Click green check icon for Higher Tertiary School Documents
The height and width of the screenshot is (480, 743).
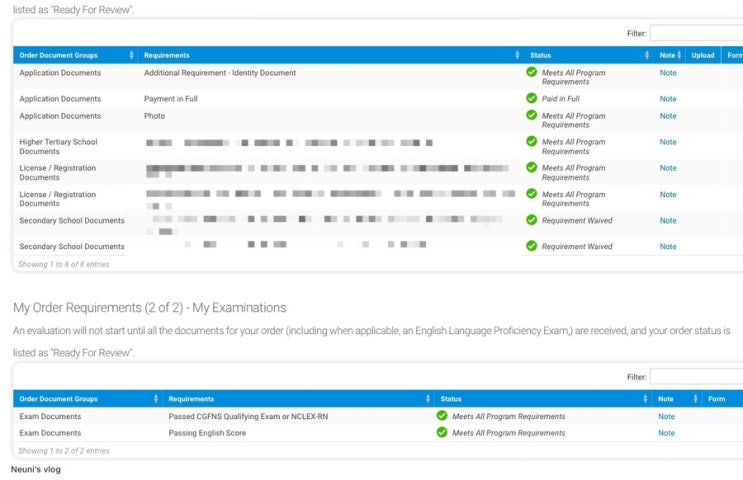click(x=532, y=141)
